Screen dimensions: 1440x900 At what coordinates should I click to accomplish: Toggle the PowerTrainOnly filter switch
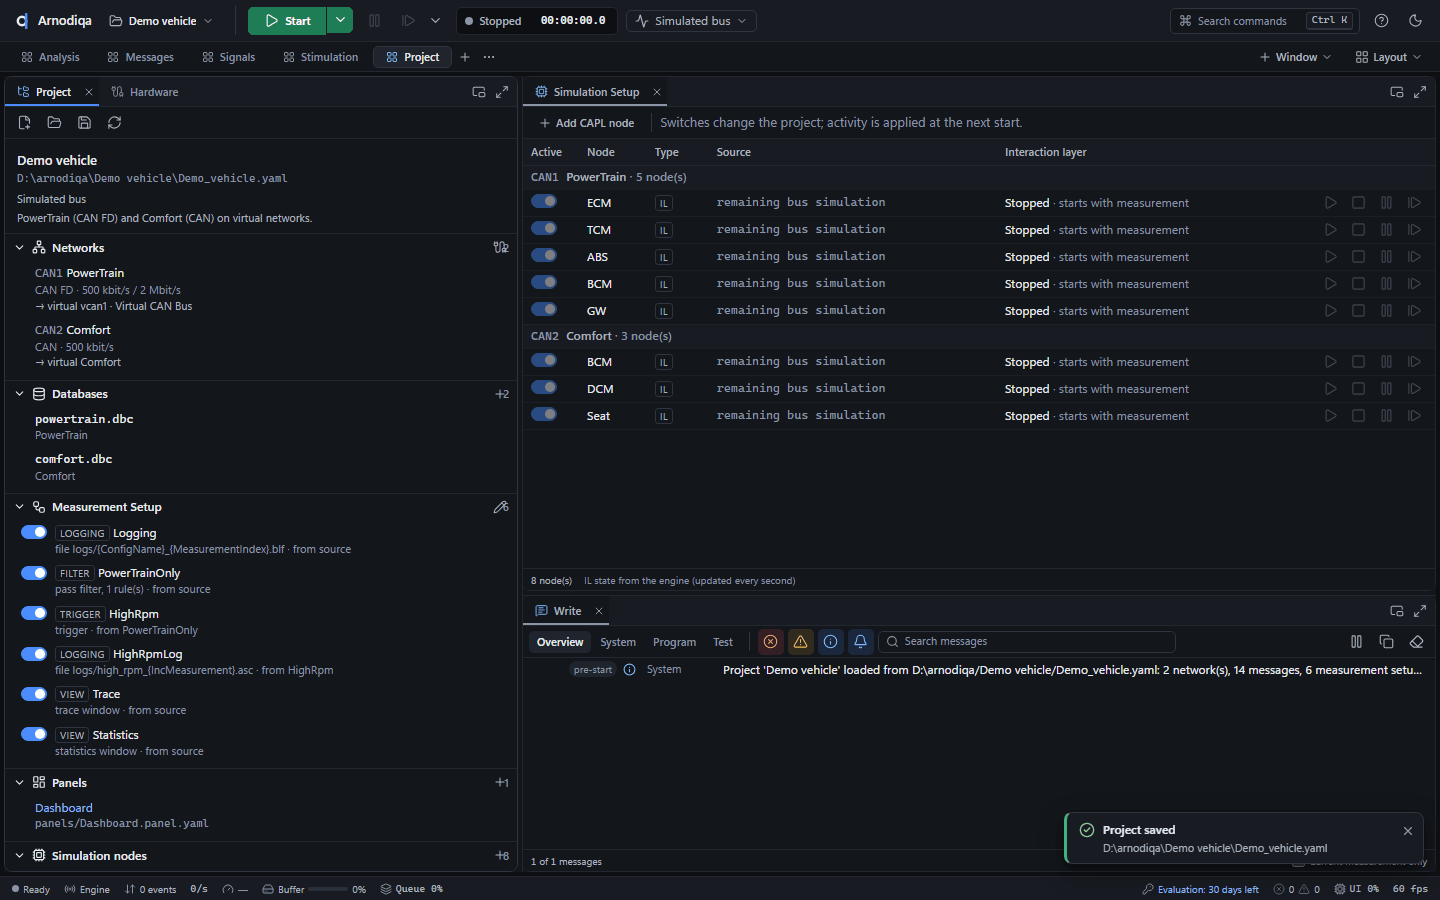(34, 573)
